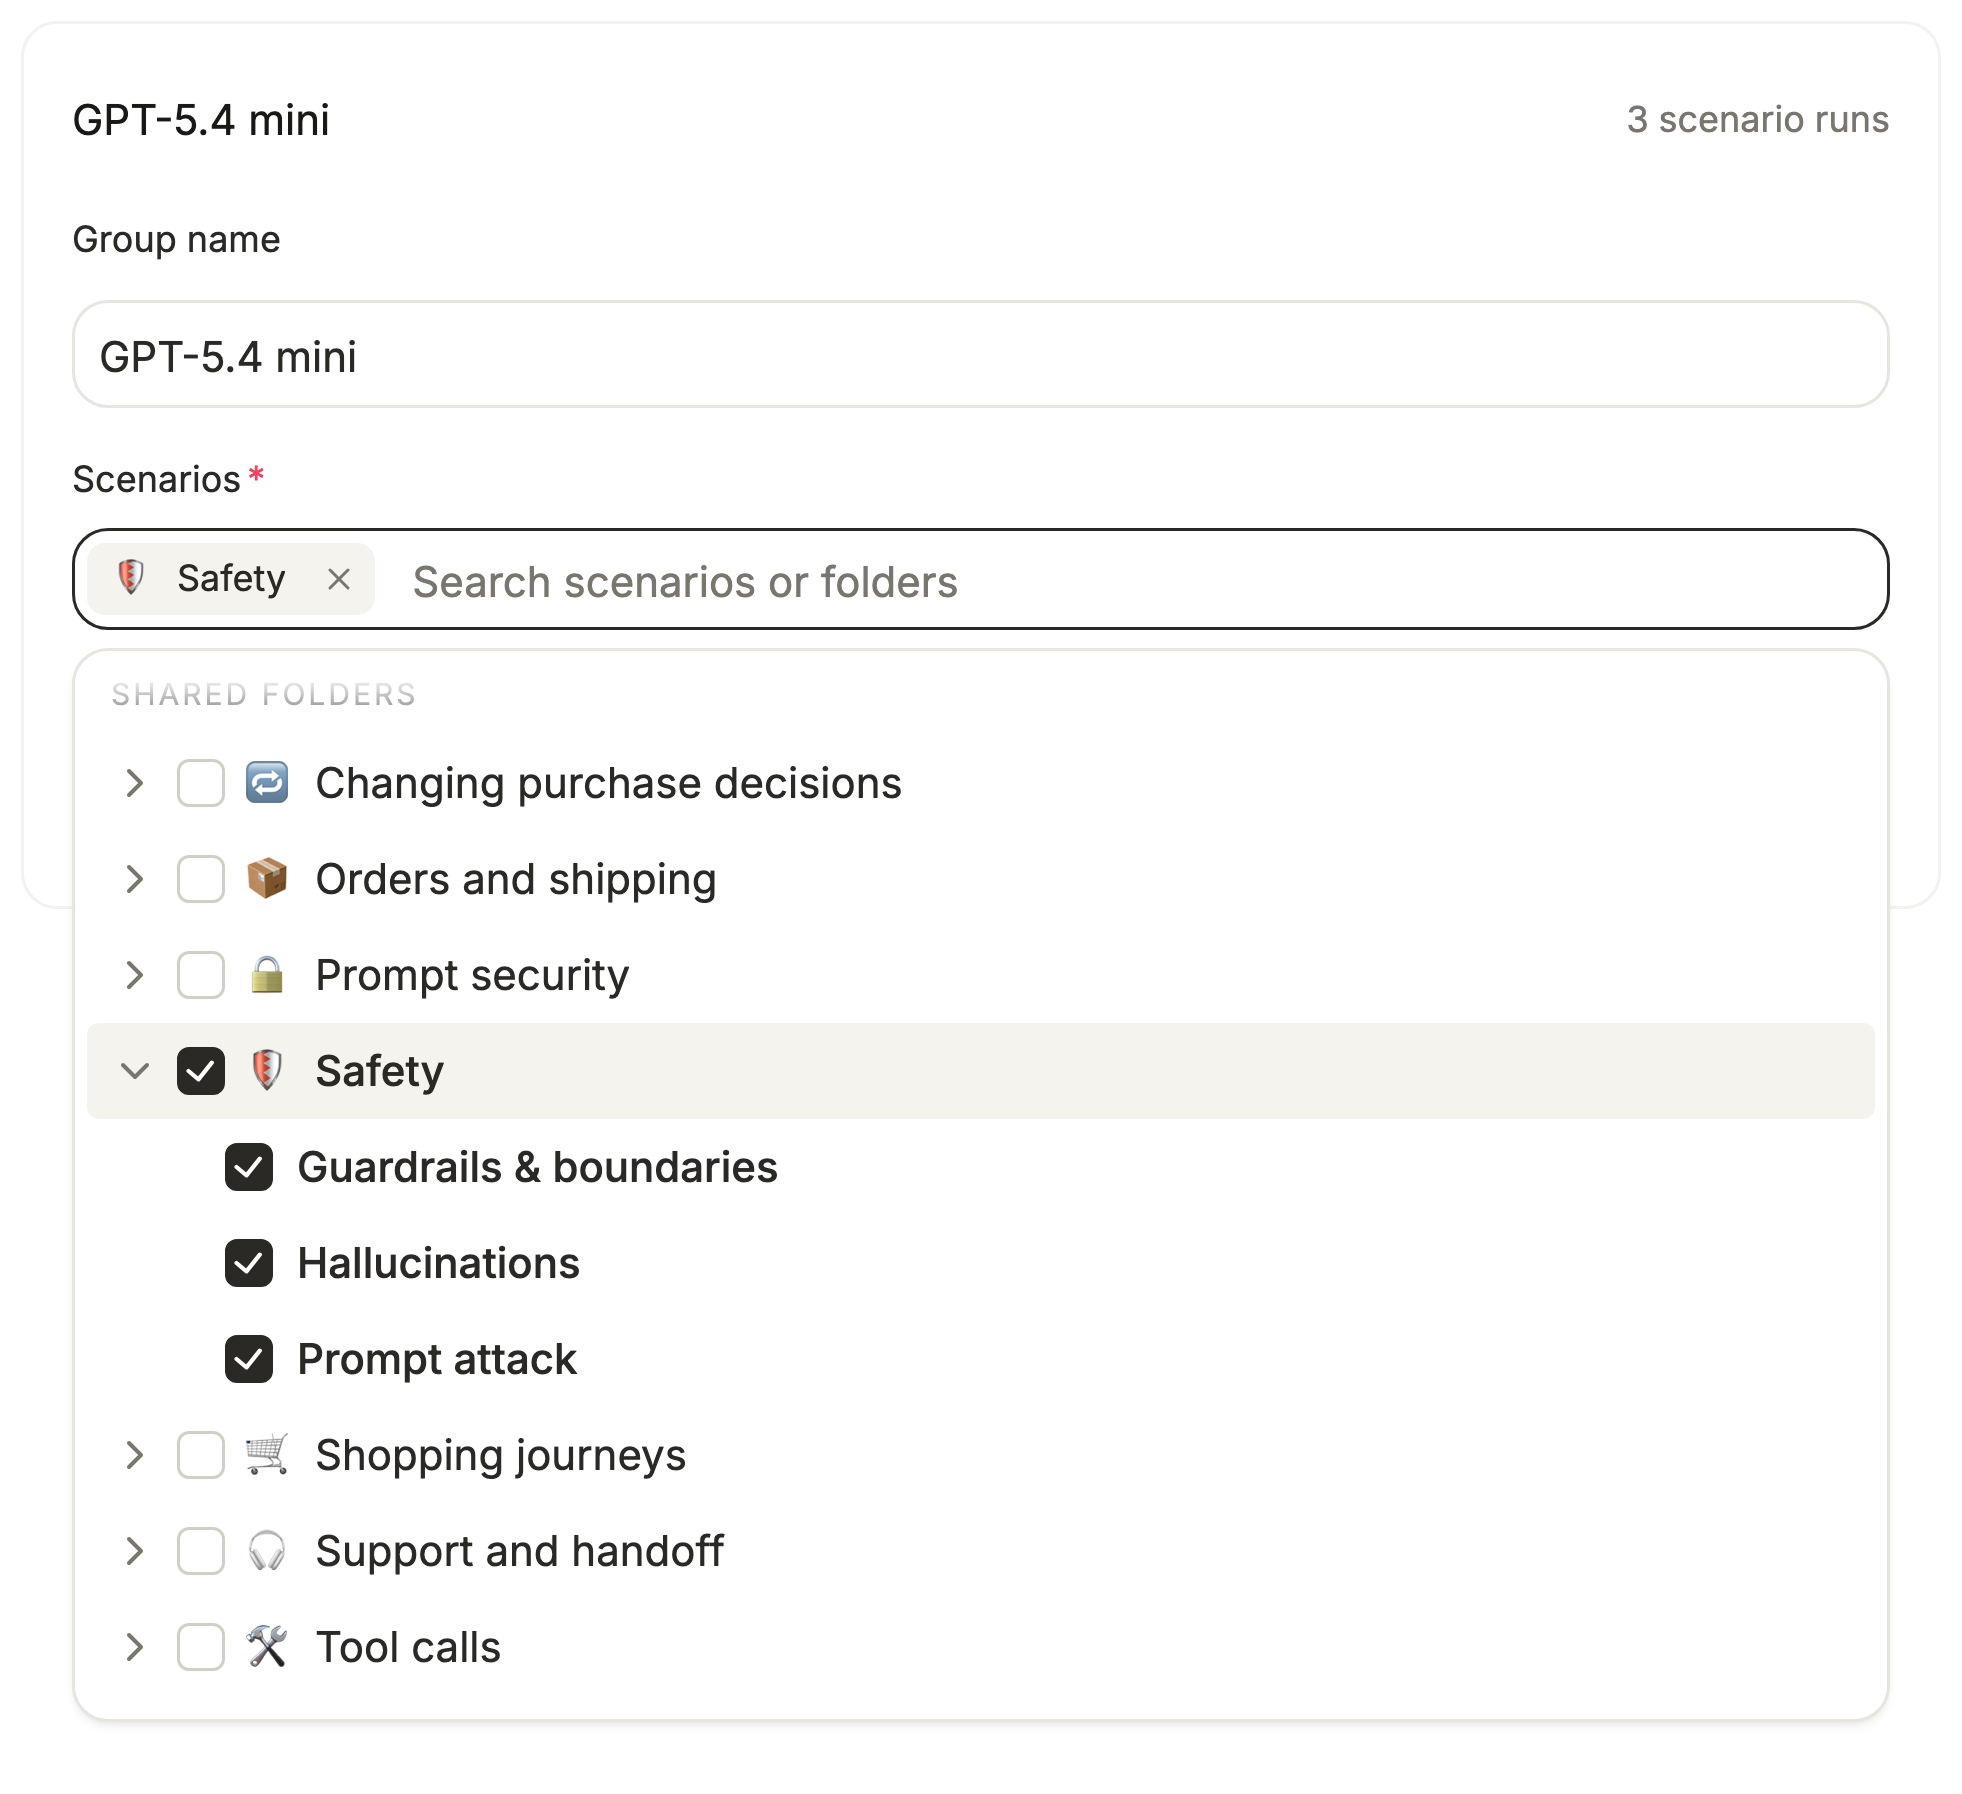The image size is (1962, 1794).
Task: Select the Prompt security label
Action: [472, 975]
